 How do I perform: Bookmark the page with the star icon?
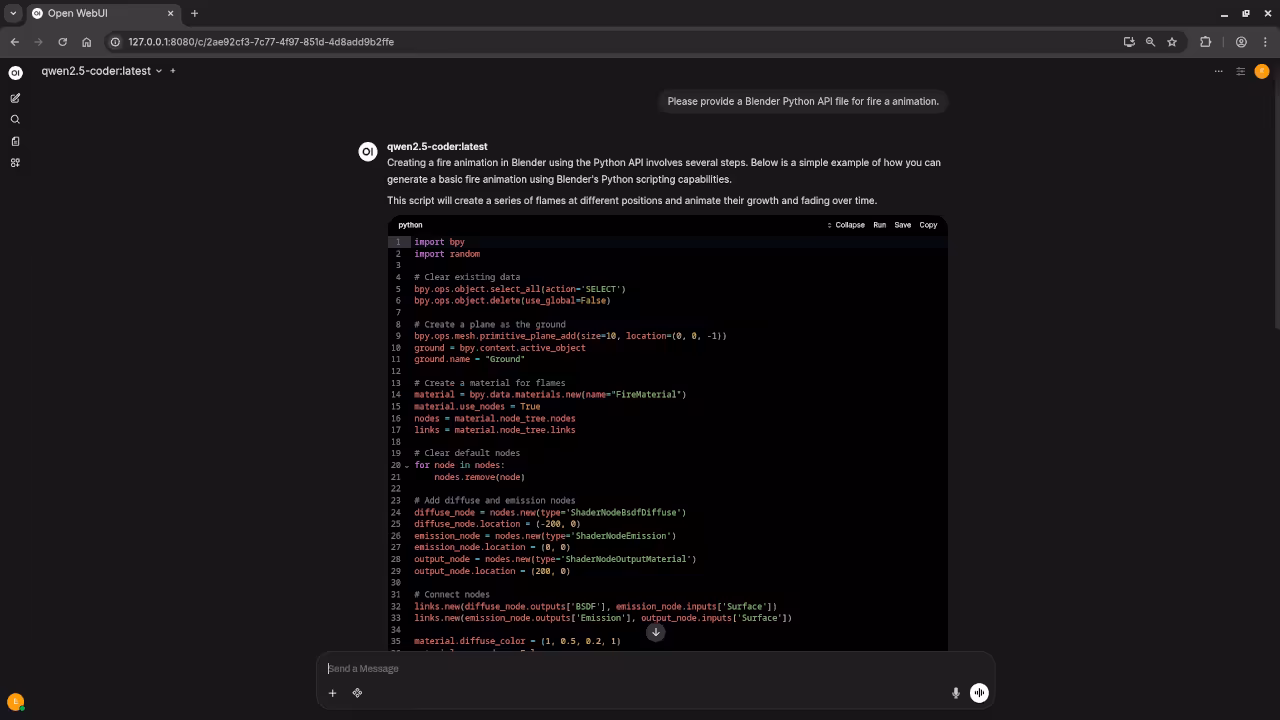[1172, 42]
